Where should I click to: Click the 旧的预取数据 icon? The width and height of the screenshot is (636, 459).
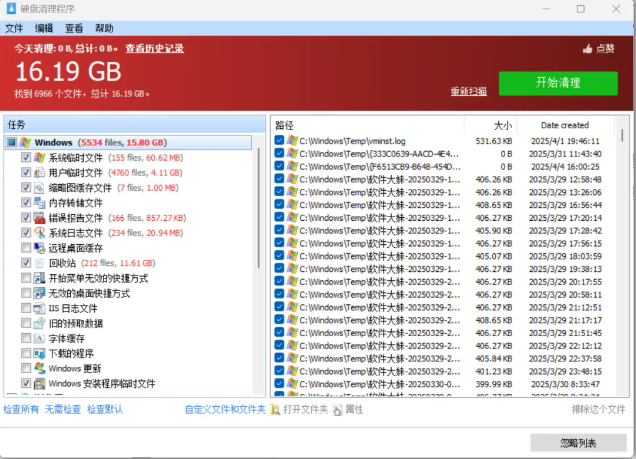39,323
